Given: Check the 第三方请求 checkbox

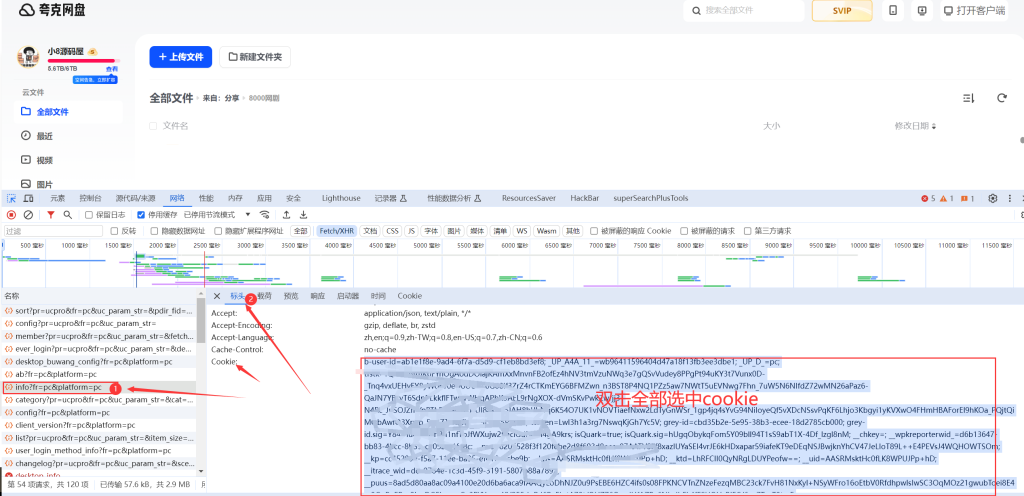Looking at the screenshot, I should 746,231.
